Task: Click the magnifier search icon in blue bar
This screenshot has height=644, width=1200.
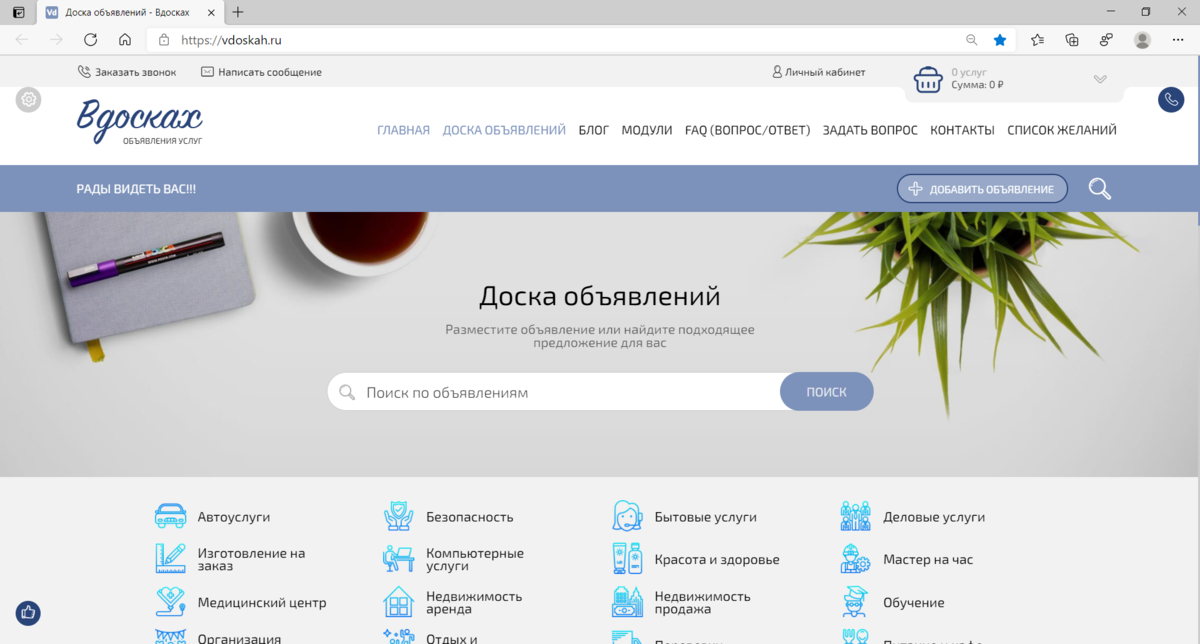Action: pyautogui.click(x=1100, y=189)
